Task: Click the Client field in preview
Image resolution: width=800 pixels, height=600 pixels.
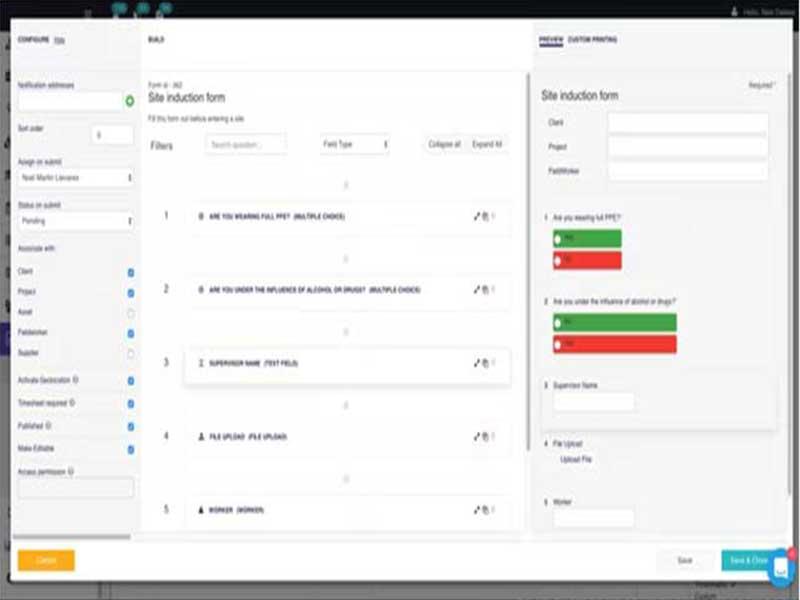Action: (688, 123)
